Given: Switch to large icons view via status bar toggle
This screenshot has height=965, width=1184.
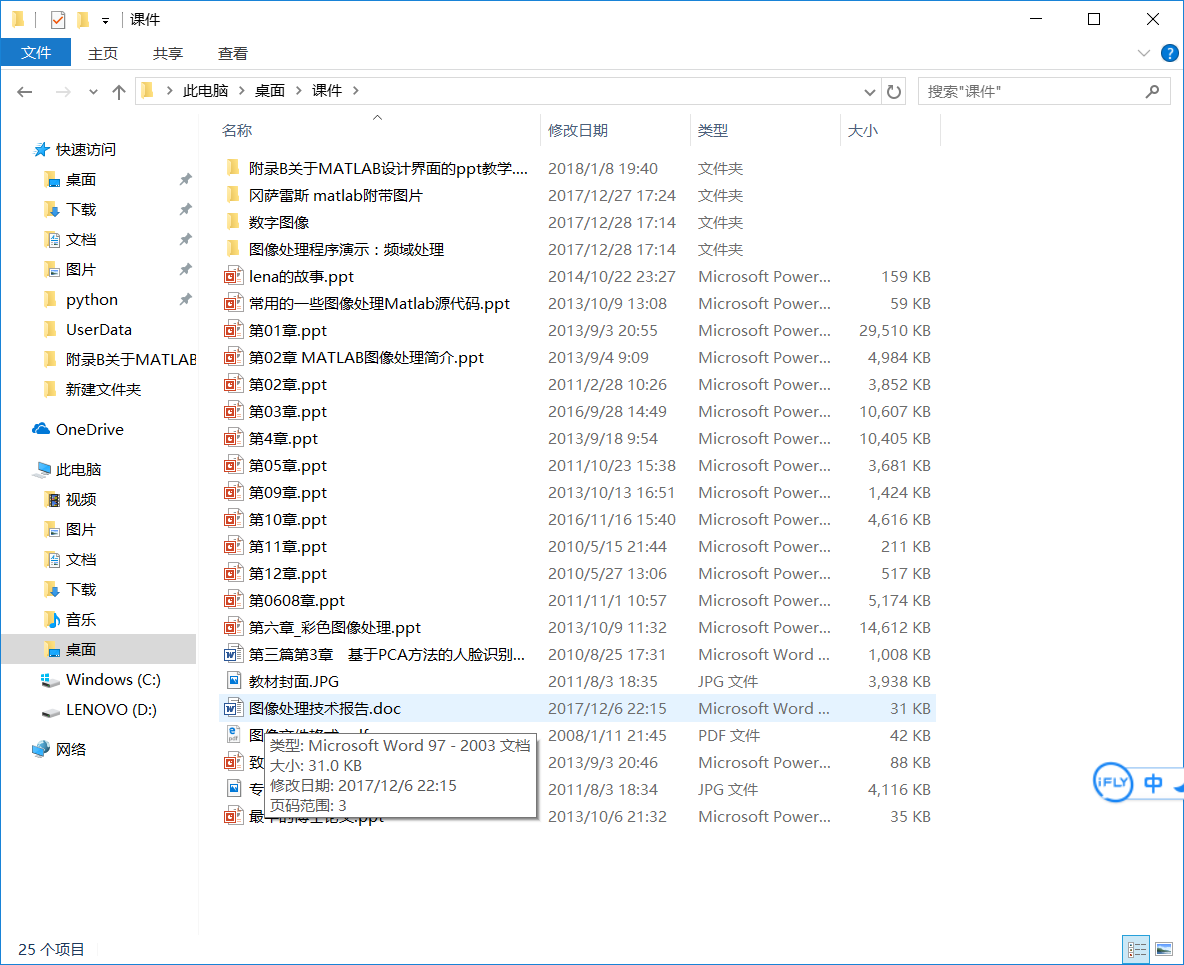Looking at the screenshot, I should click(1164, 948).
